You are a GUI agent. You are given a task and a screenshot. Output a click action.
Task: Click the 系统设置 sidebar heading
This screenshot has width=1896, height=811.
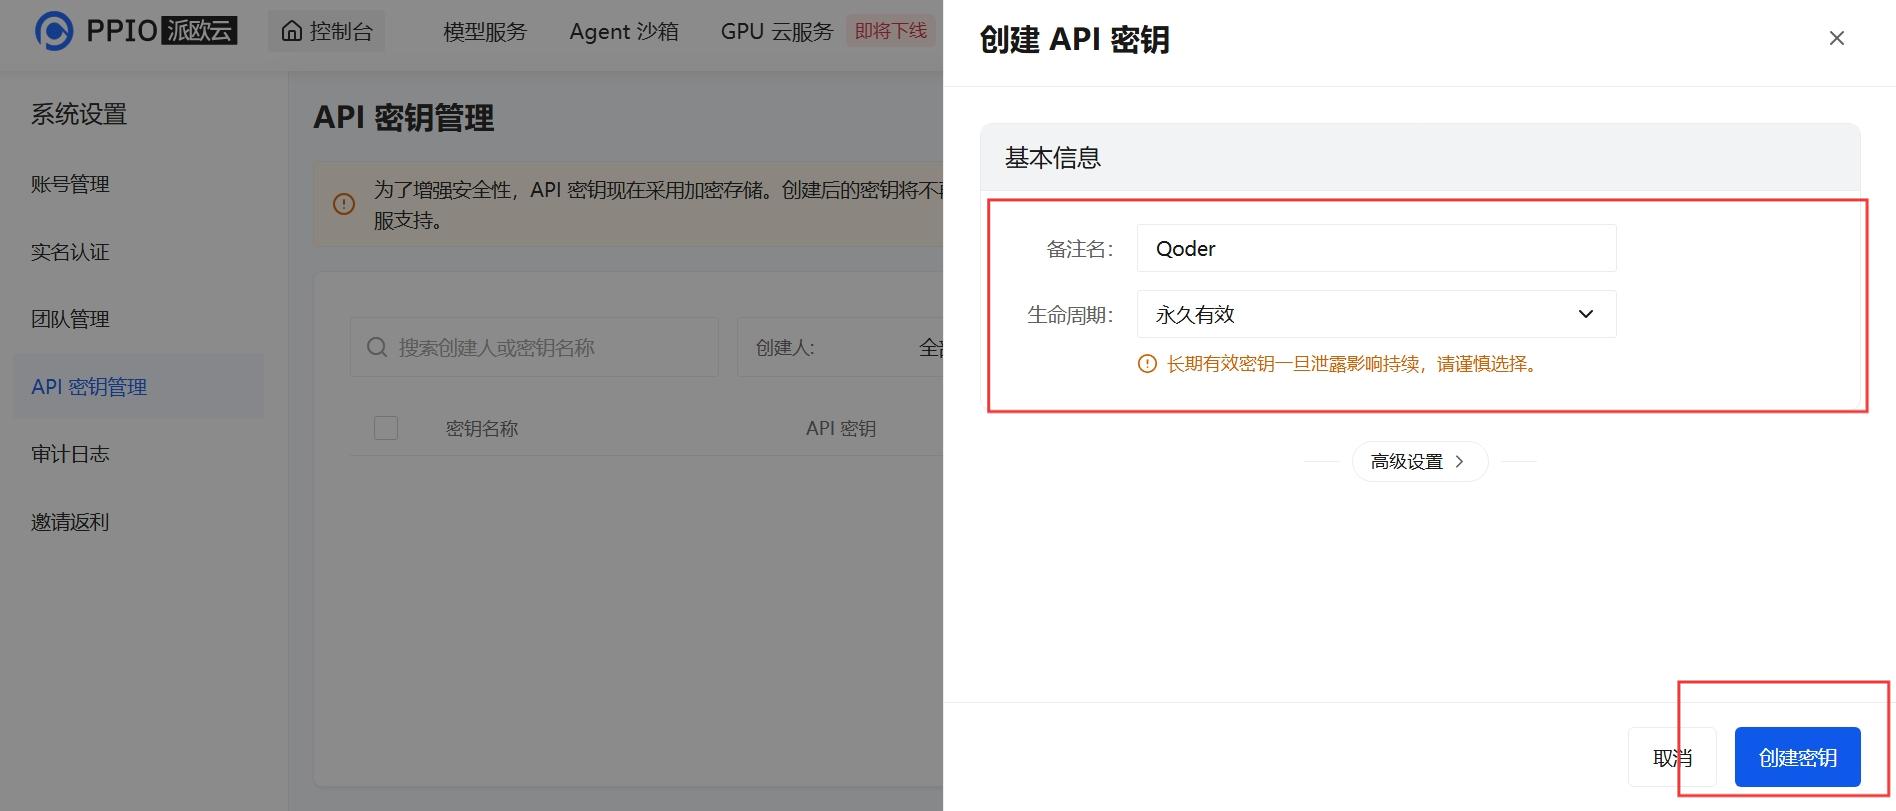pyautogui.click(x=79, y=114)
